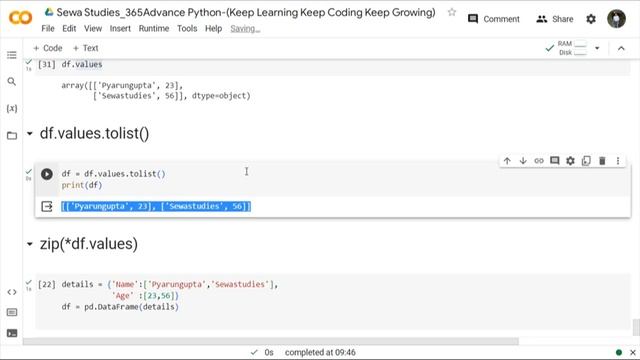The width and height of the screenshot is (640, 360).
Task: Click the highlighted output list text
Action: (x=156, y=207)
